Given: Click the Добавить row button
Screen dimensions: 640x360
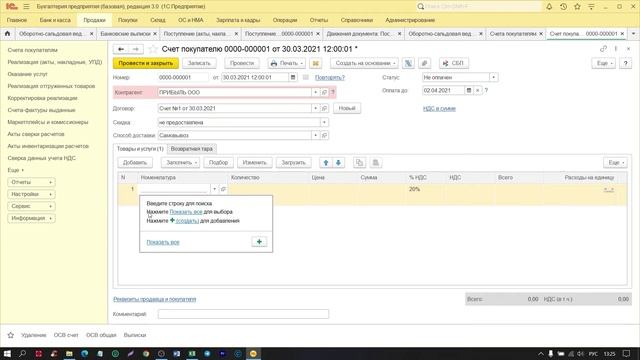Looking at the screenshot, I should 135,162.
